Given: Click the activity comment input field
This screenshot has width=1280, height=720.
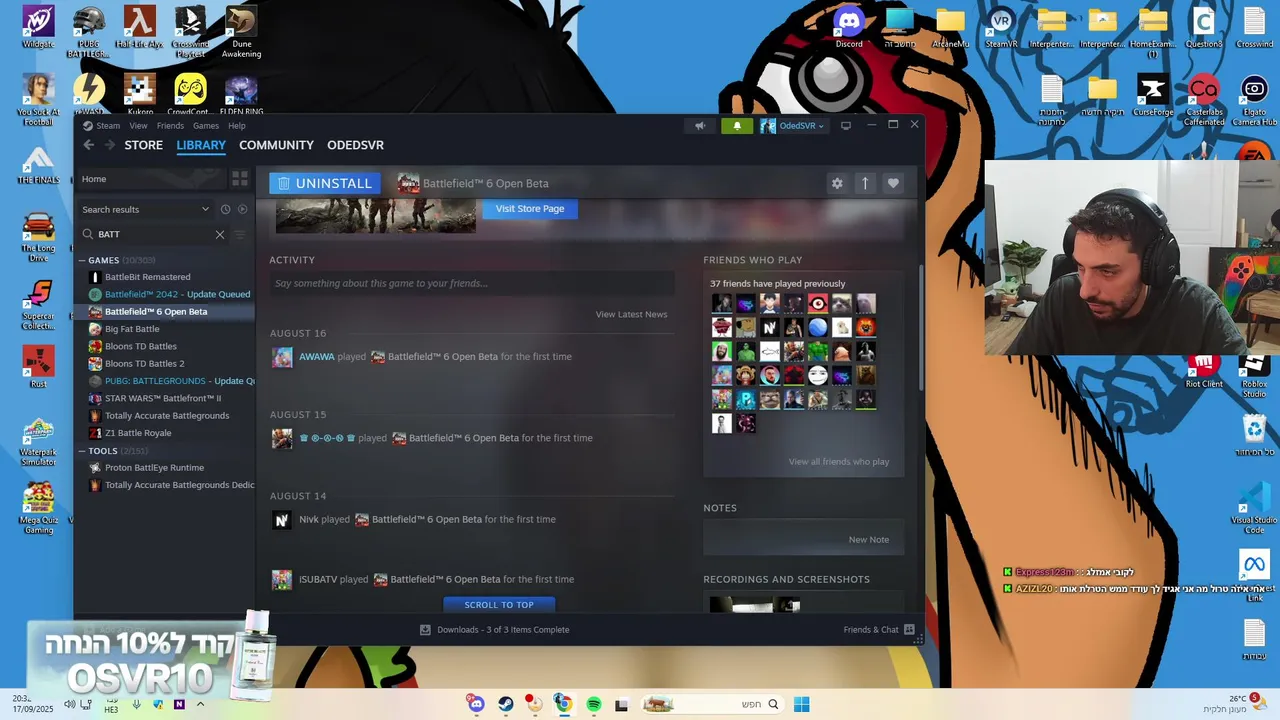Looking at the screenshot, I should click(471, 283).
